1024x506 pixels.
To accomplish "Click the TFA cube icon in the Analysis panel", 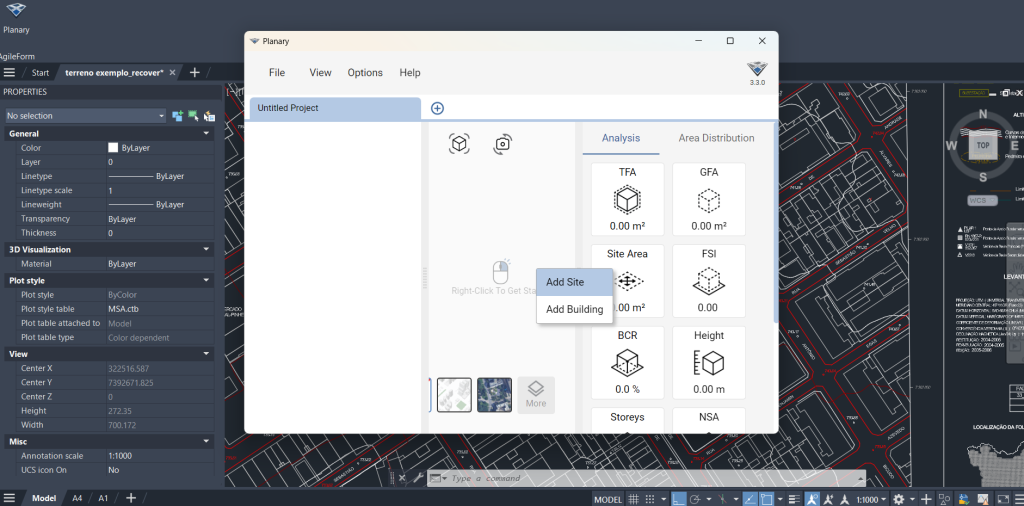I will (627, 199).
